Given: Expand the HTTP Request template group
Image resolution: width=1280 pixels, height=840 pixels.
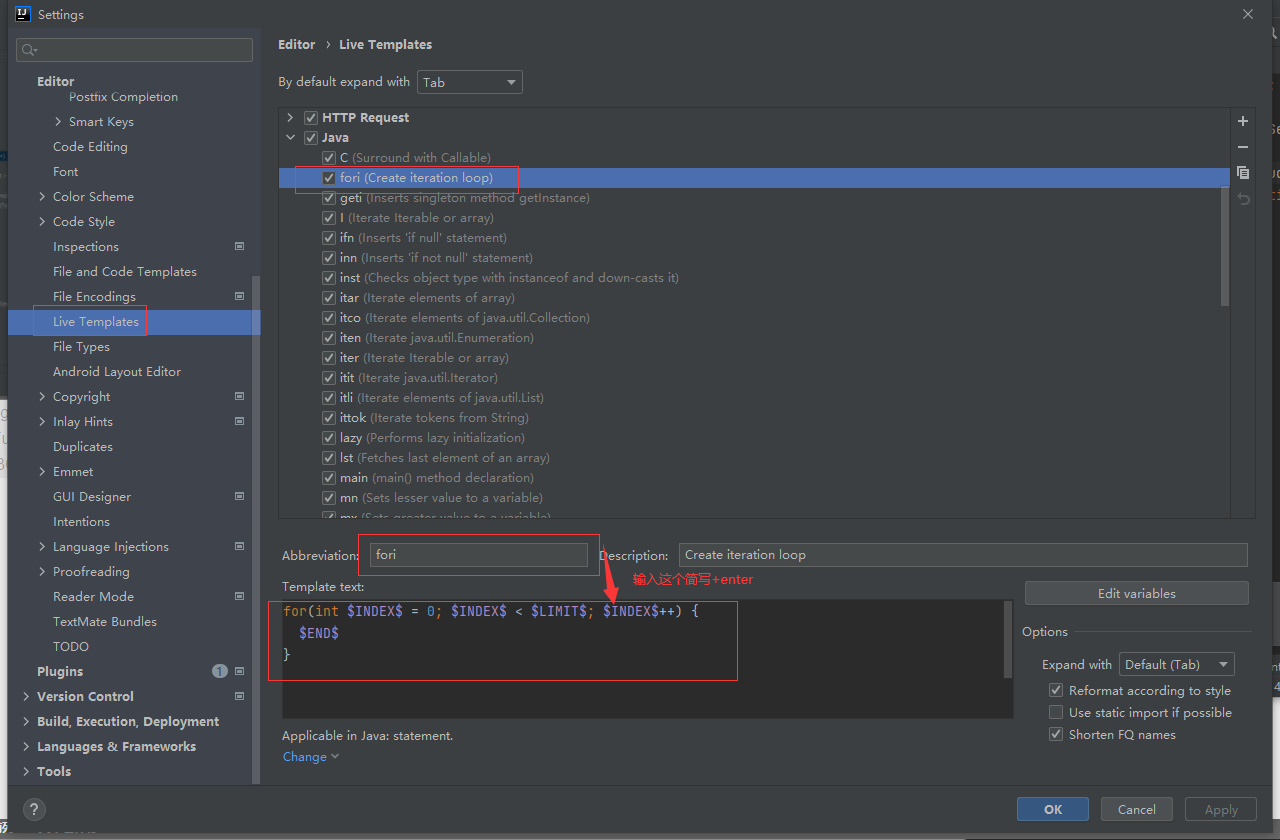Looking at the screenshot, I should 291,117.
